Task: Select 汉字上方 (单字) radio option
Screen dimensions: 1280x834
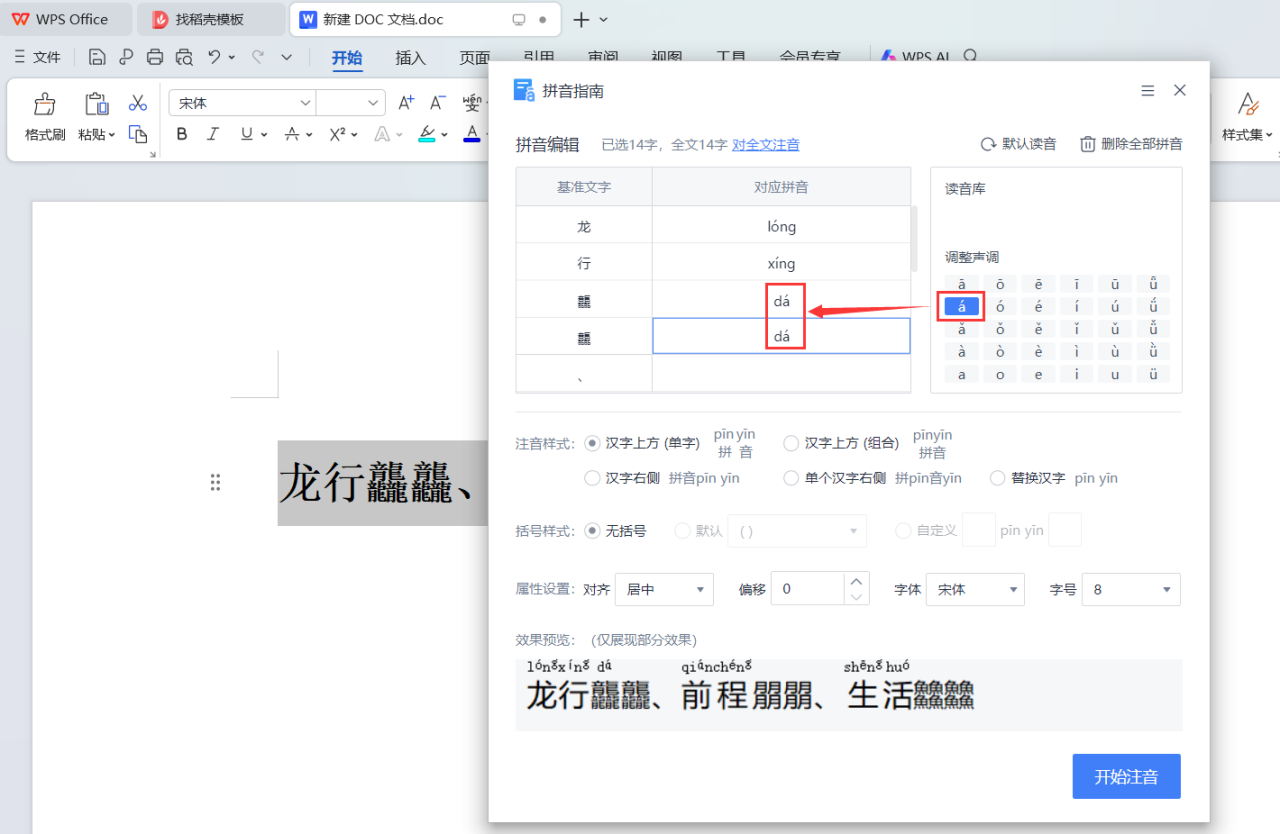Action: tap(592, 443)
